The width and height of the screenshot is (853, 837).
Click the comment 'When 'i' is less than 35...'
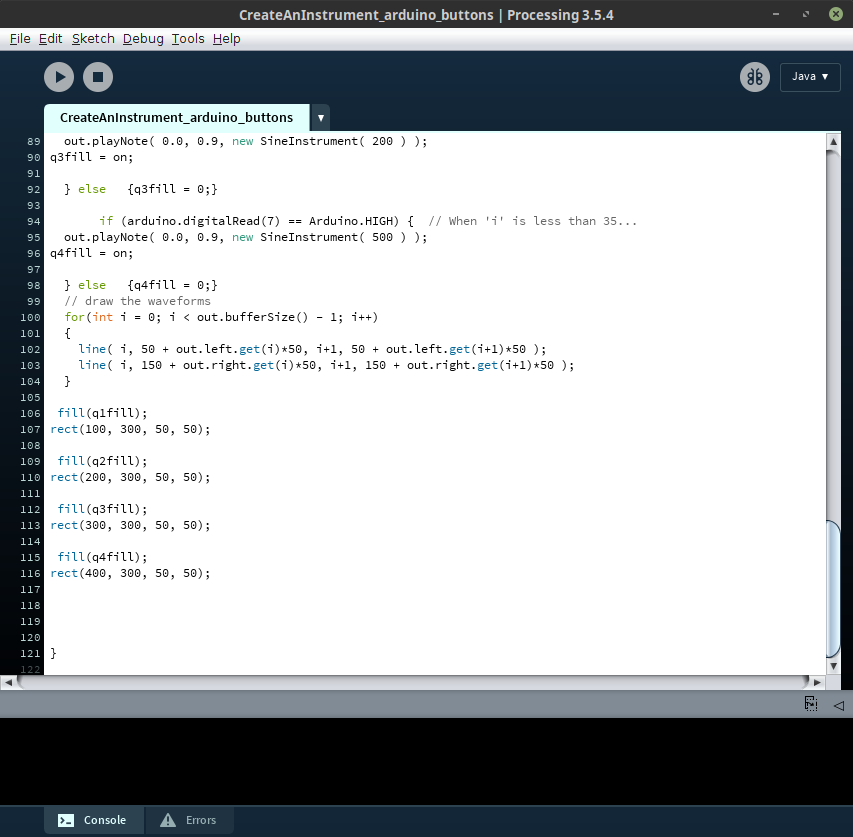click(532, 221)
